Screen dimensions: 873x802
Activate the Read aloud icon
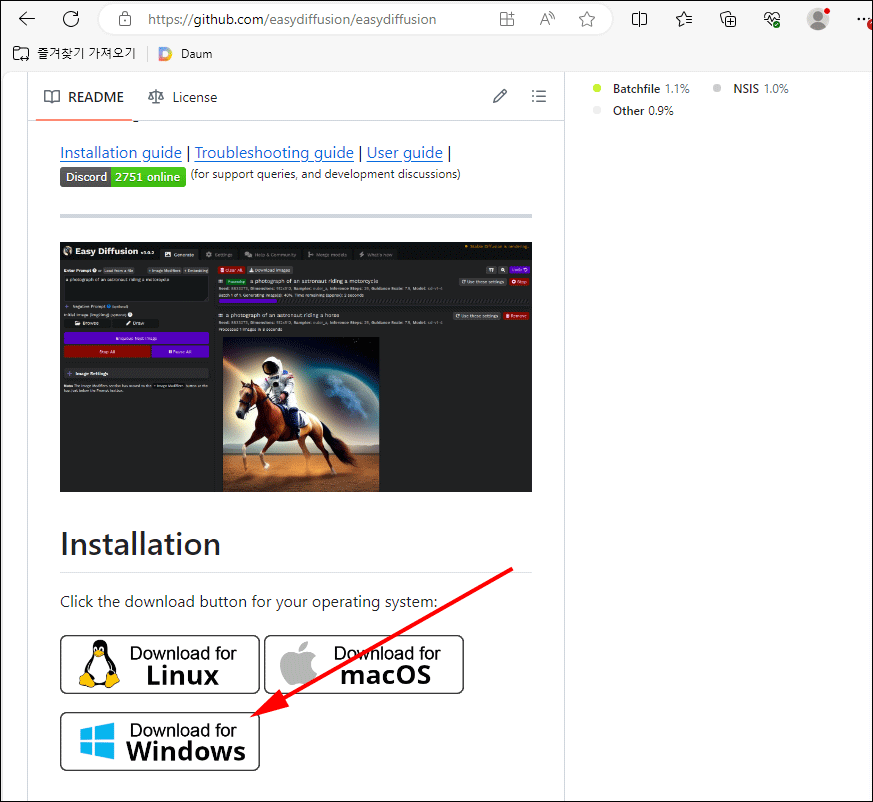coord(547,19)
